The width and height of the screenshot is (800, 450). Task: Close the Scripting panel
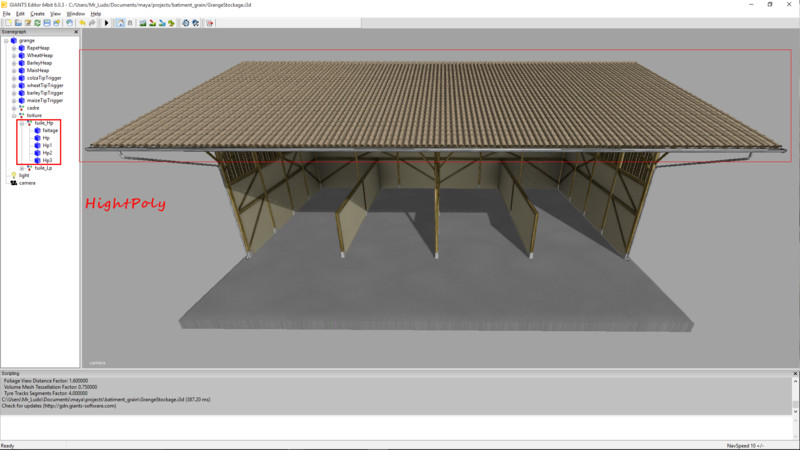point(795,372)
